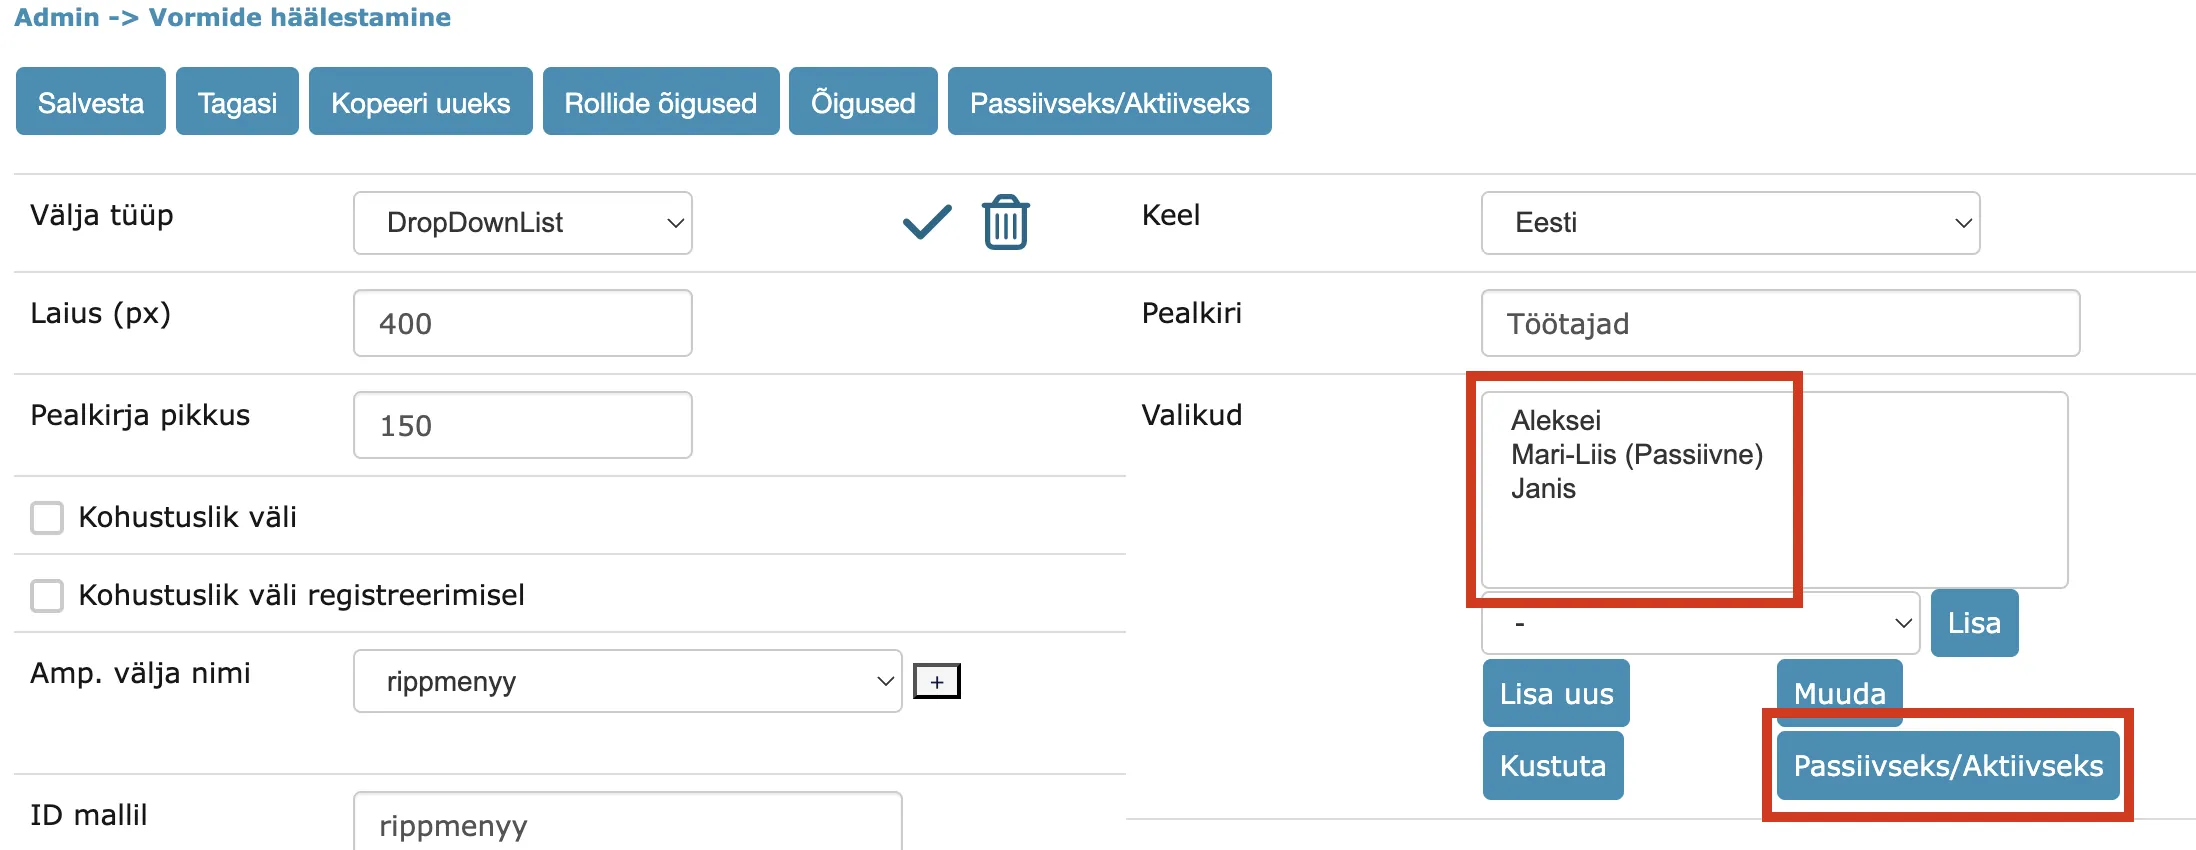
Task: Enable Kohustuslik väli registreerimisel checkbox
Action: click(x=47, y=596)
